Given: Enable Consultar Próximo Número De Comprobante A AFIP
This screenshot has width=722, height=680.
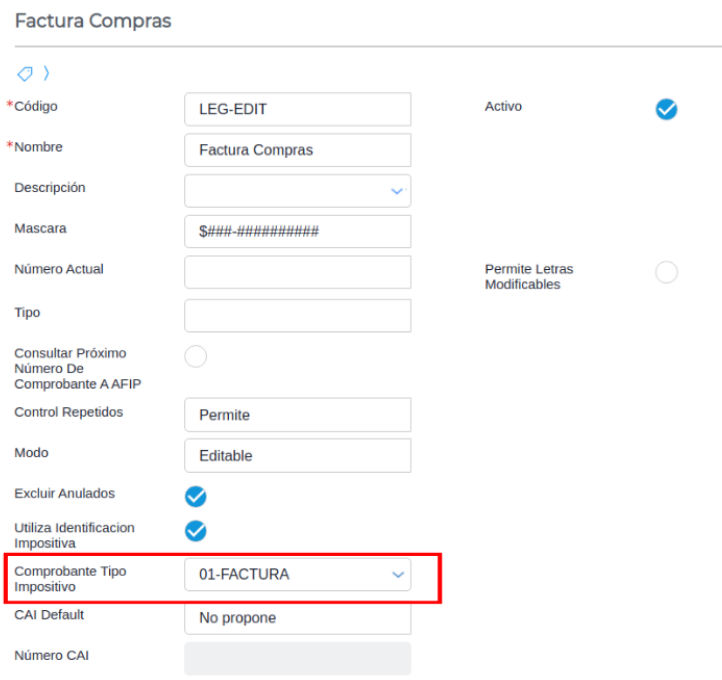Looking at the screenshot, I should click(x=196, y=356).
